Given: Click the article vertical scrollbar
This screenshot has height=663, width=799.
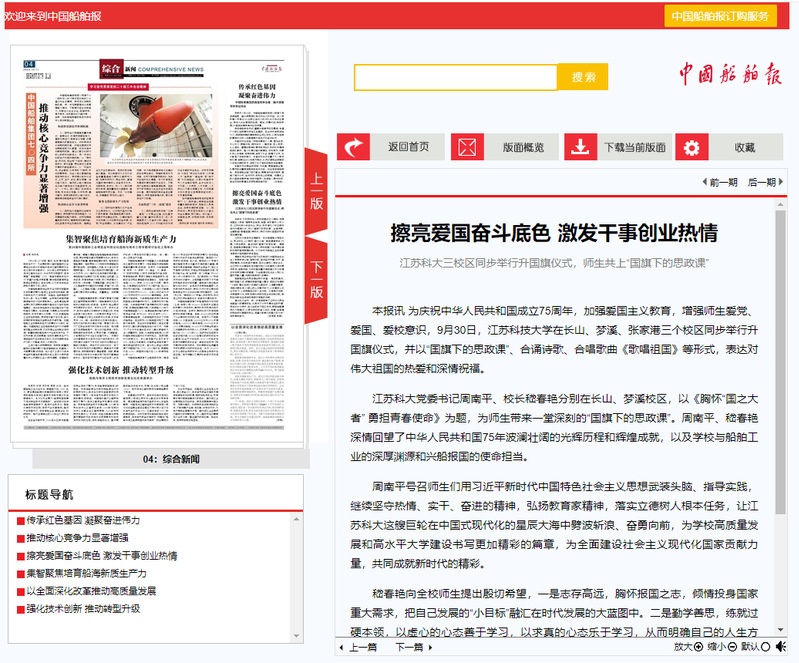Looking at the screenshot, I should tap(781, 400).
